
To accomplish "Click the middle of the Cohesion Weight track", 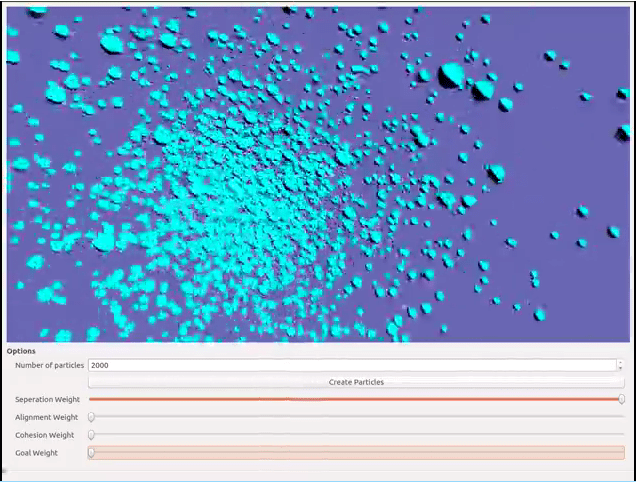I will (x=356, y=435).
